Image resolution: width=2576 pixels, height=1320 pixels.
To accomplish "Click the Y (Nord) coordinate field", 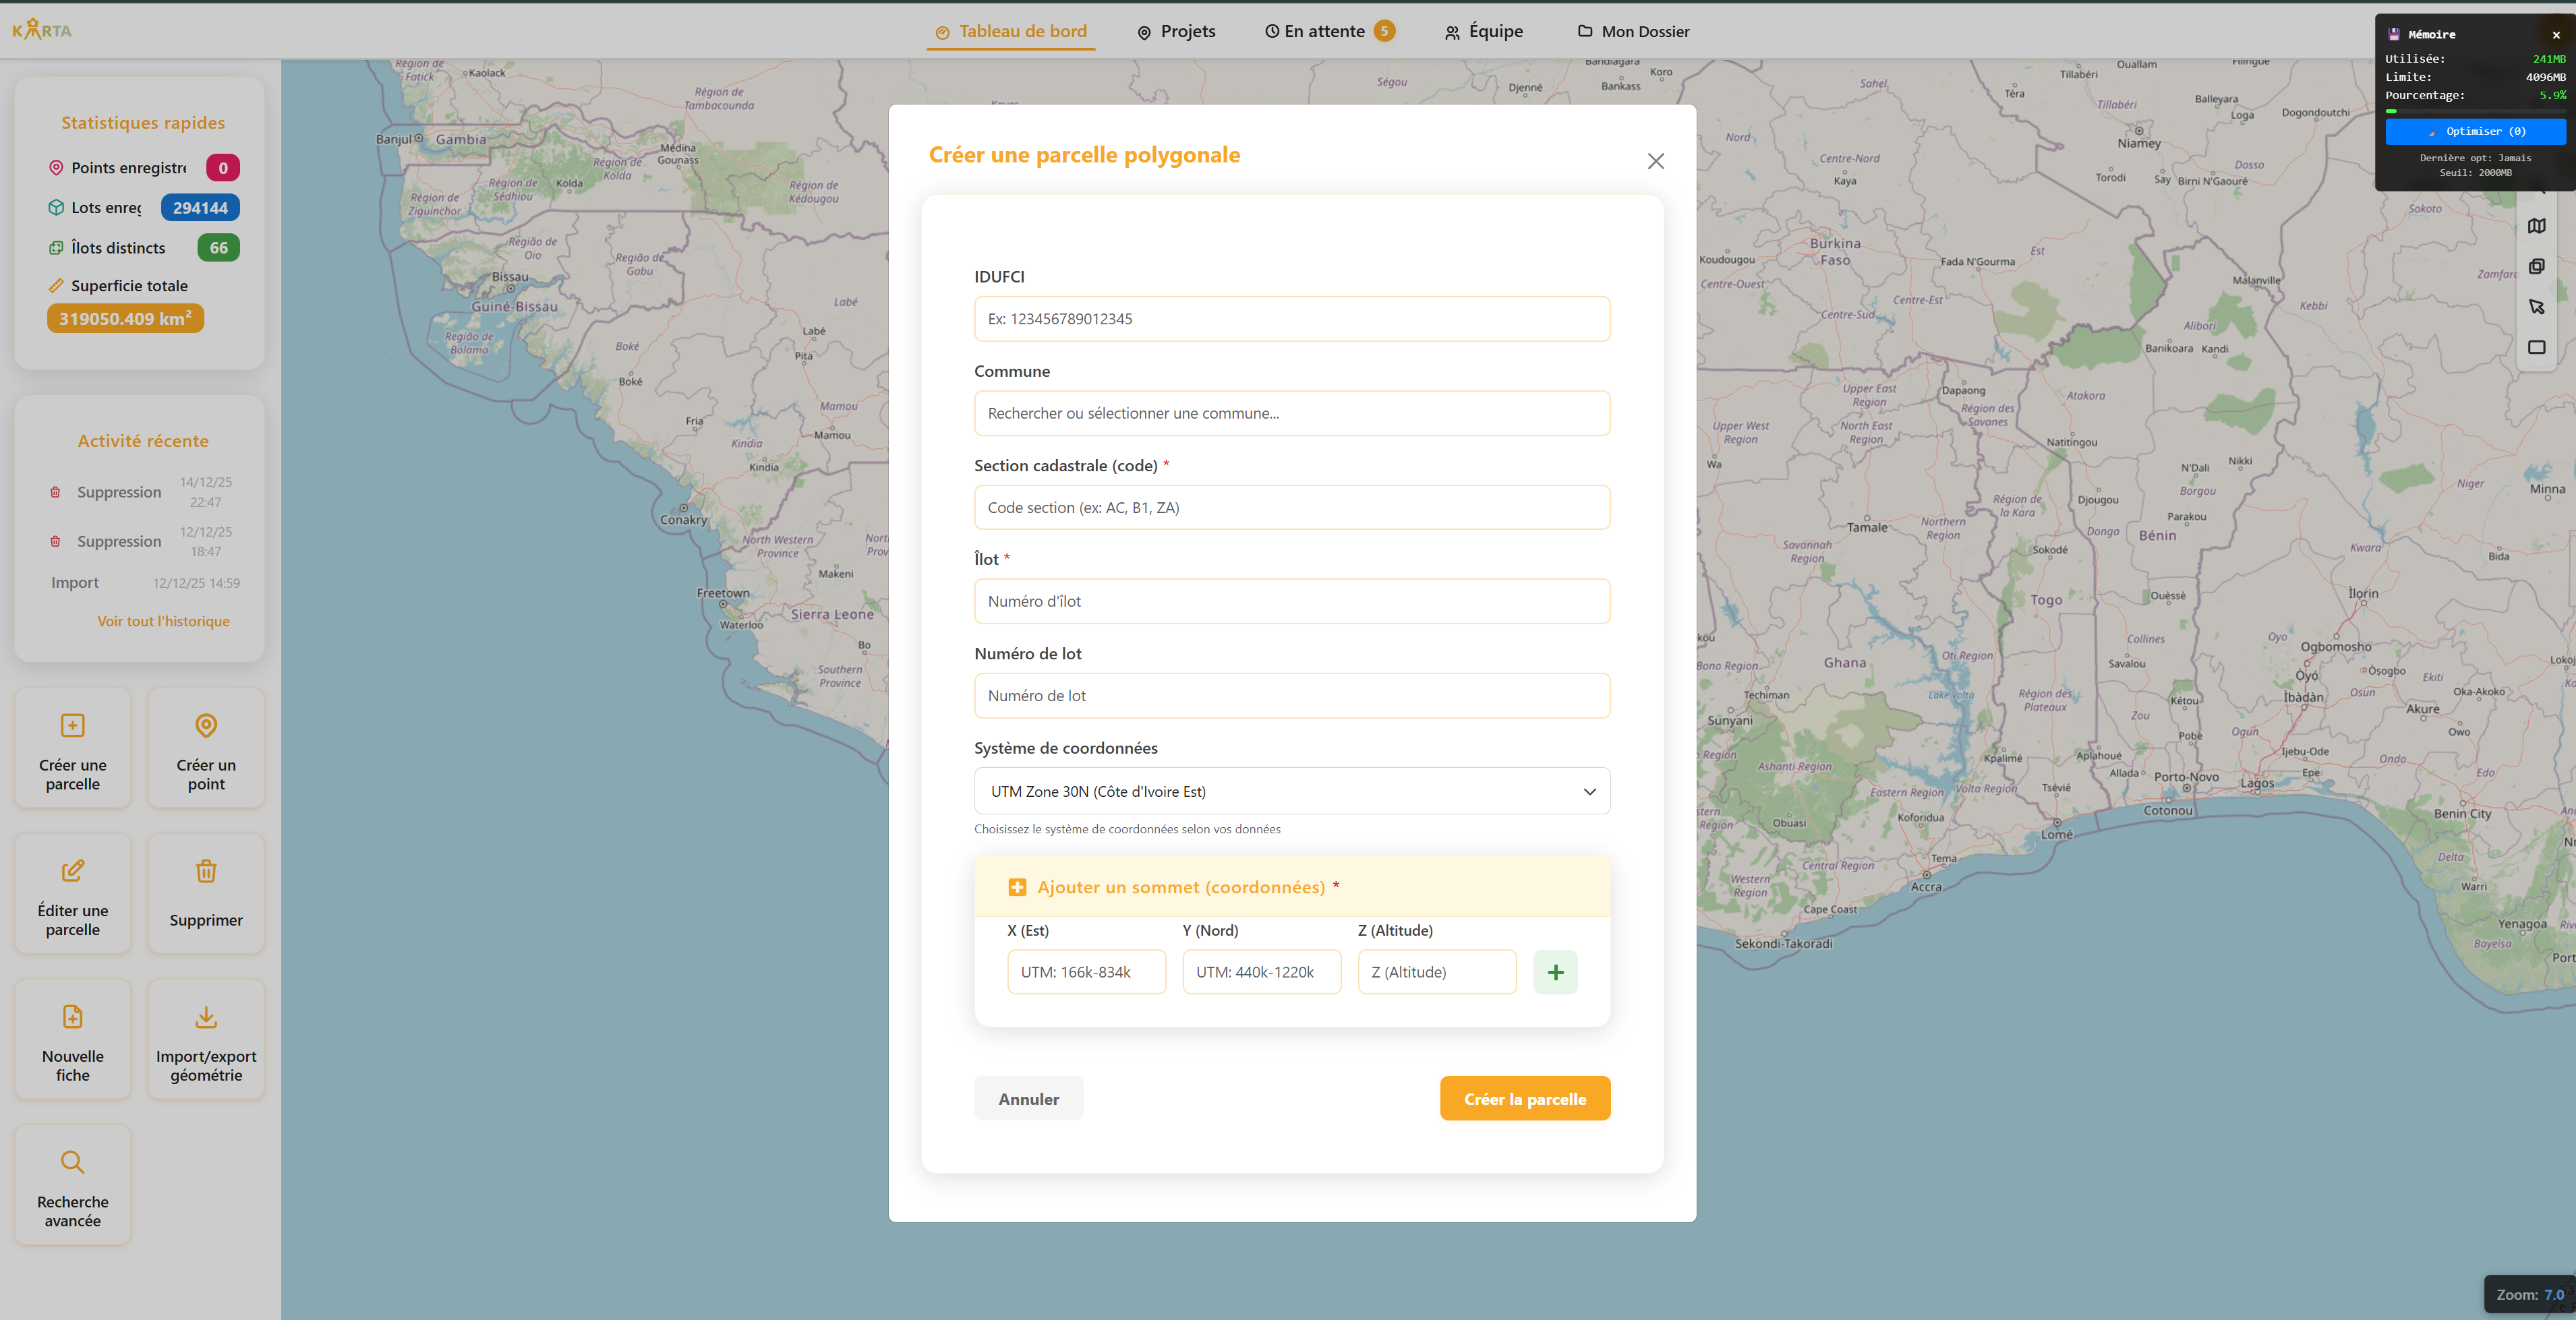I will click(1262, 972).
